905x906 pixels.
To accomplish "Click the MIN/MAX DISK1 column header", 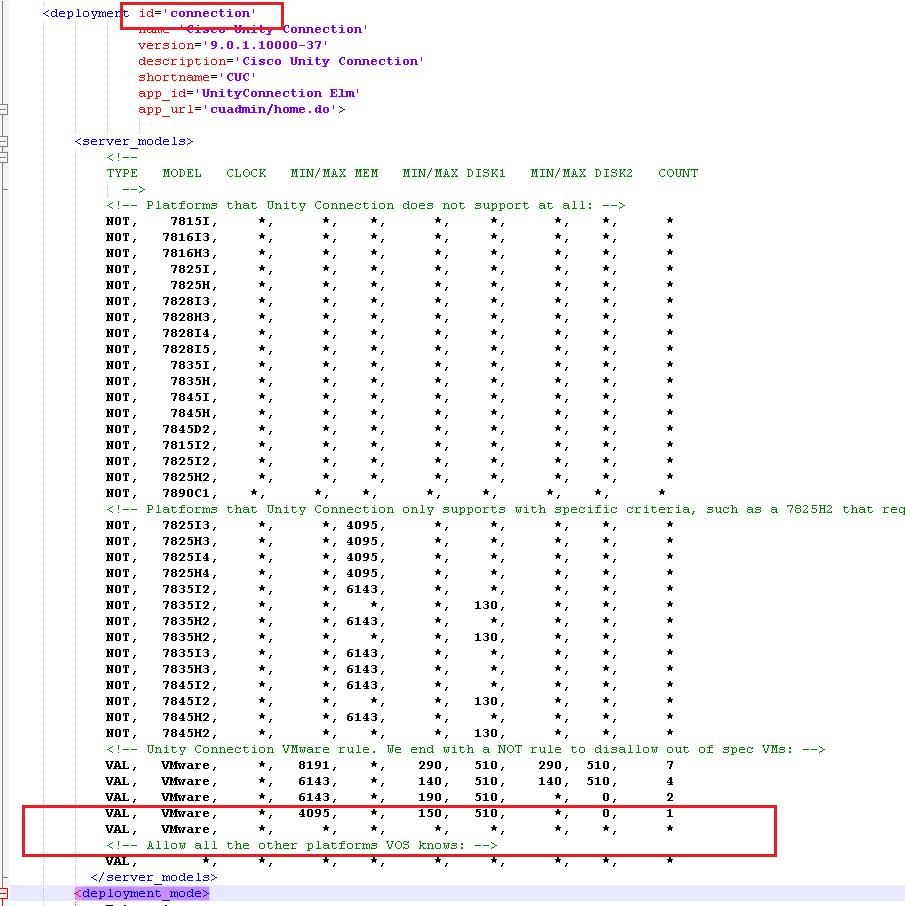I will (x=454, y=173).
